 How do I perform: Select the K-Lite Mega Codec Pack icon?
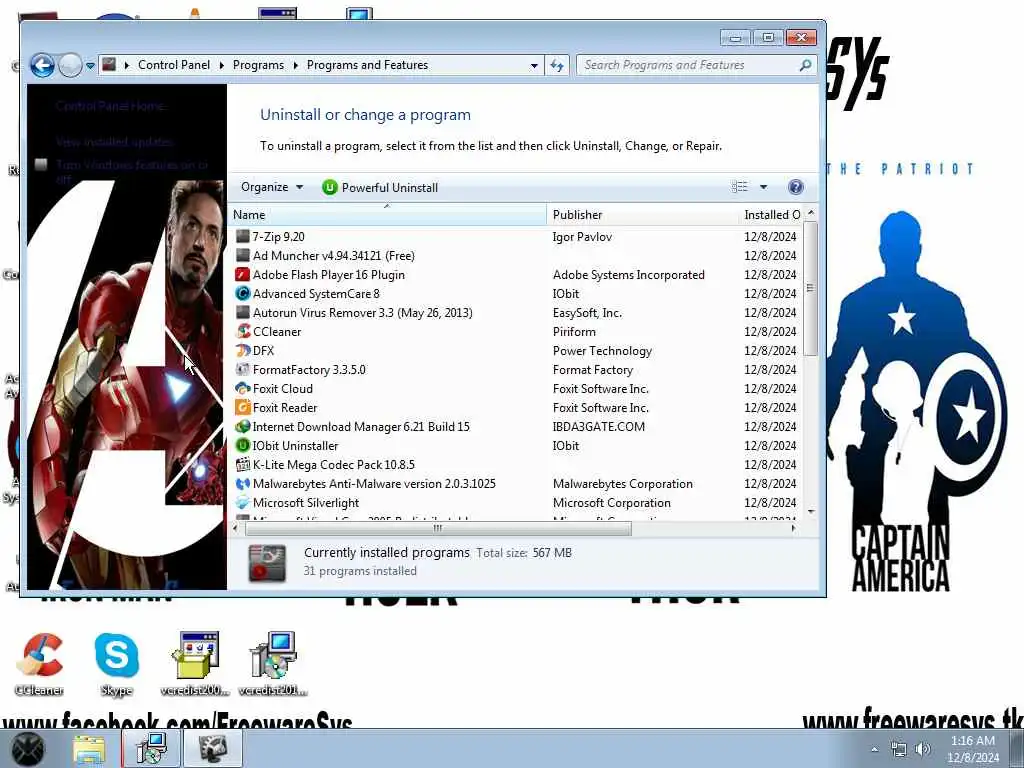(243, 464)
